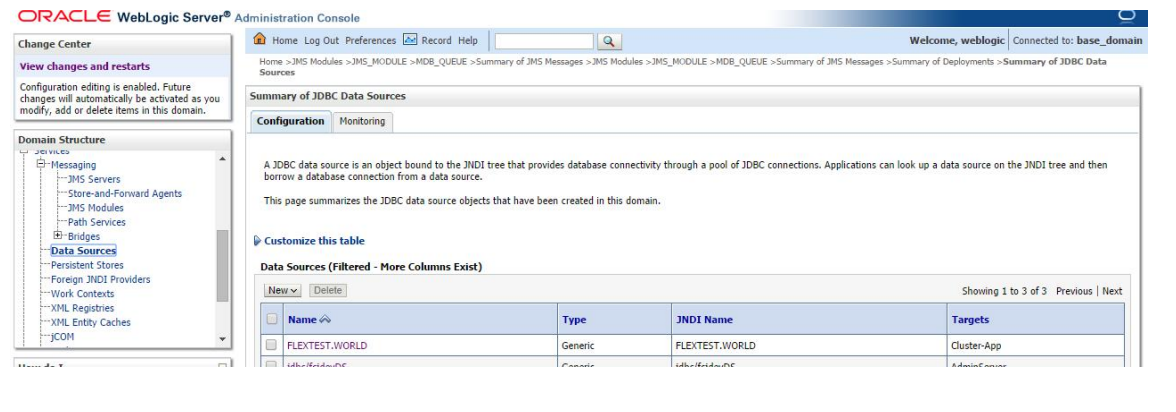The width and height of the screenshot is (1176, 412).
Task: Click the Name column sort arrows icon
Action: tap(325, 320)
